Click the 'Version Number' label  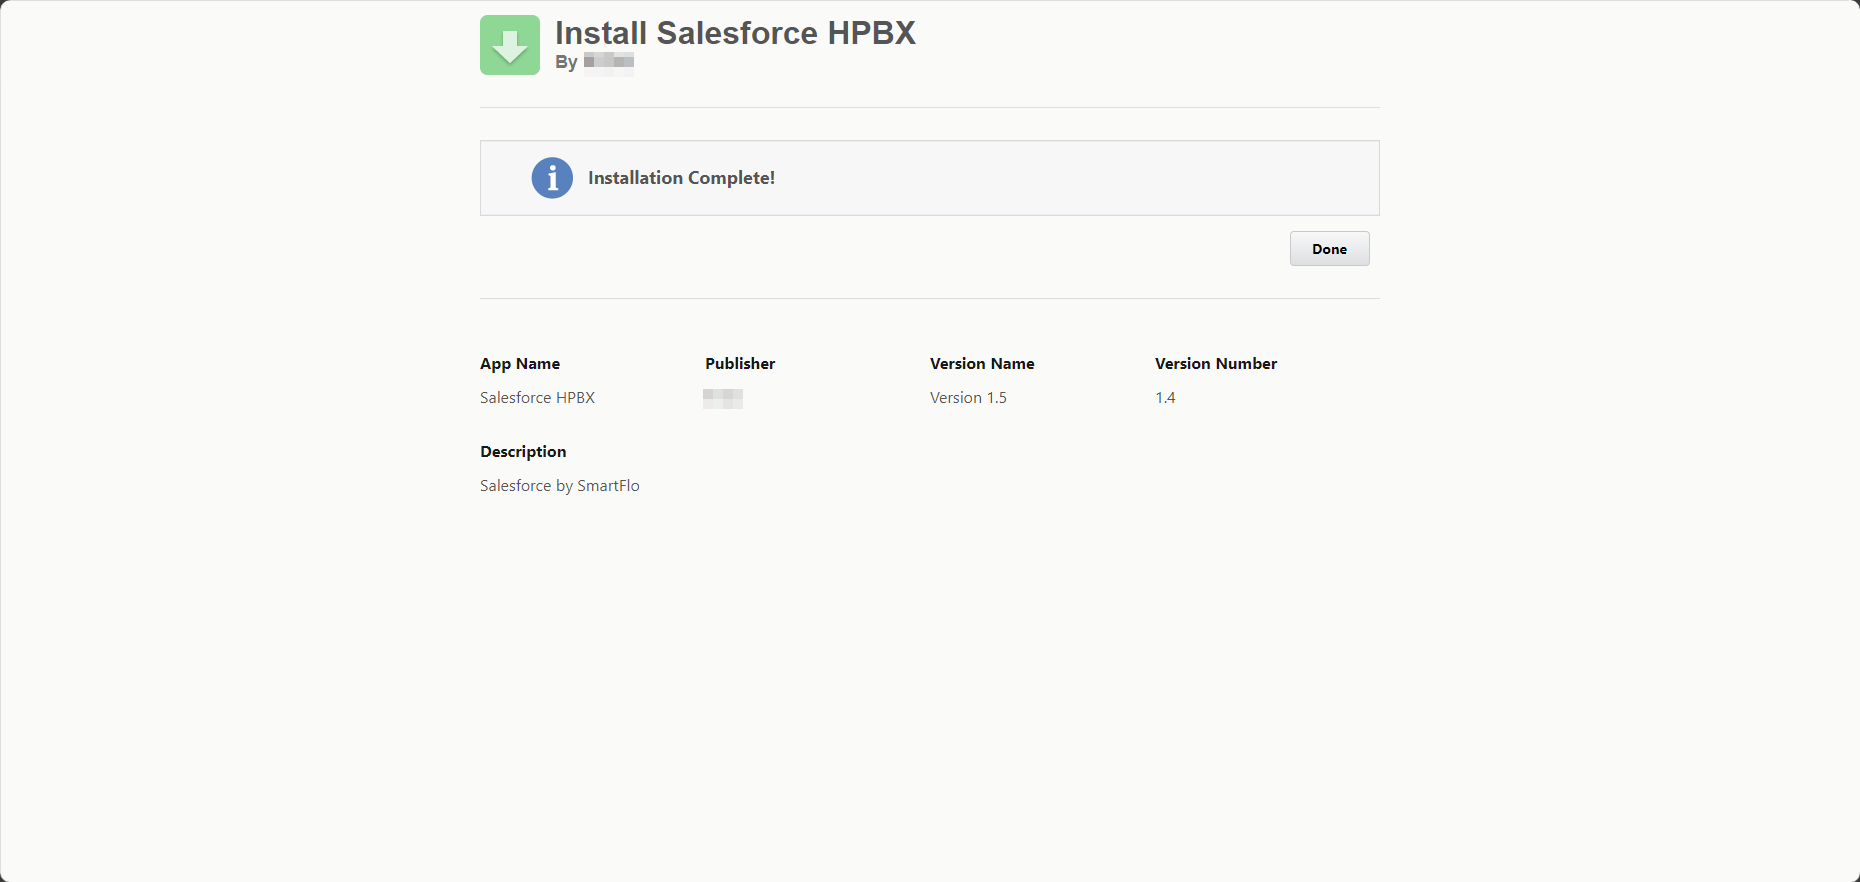tap(1216, 364)
